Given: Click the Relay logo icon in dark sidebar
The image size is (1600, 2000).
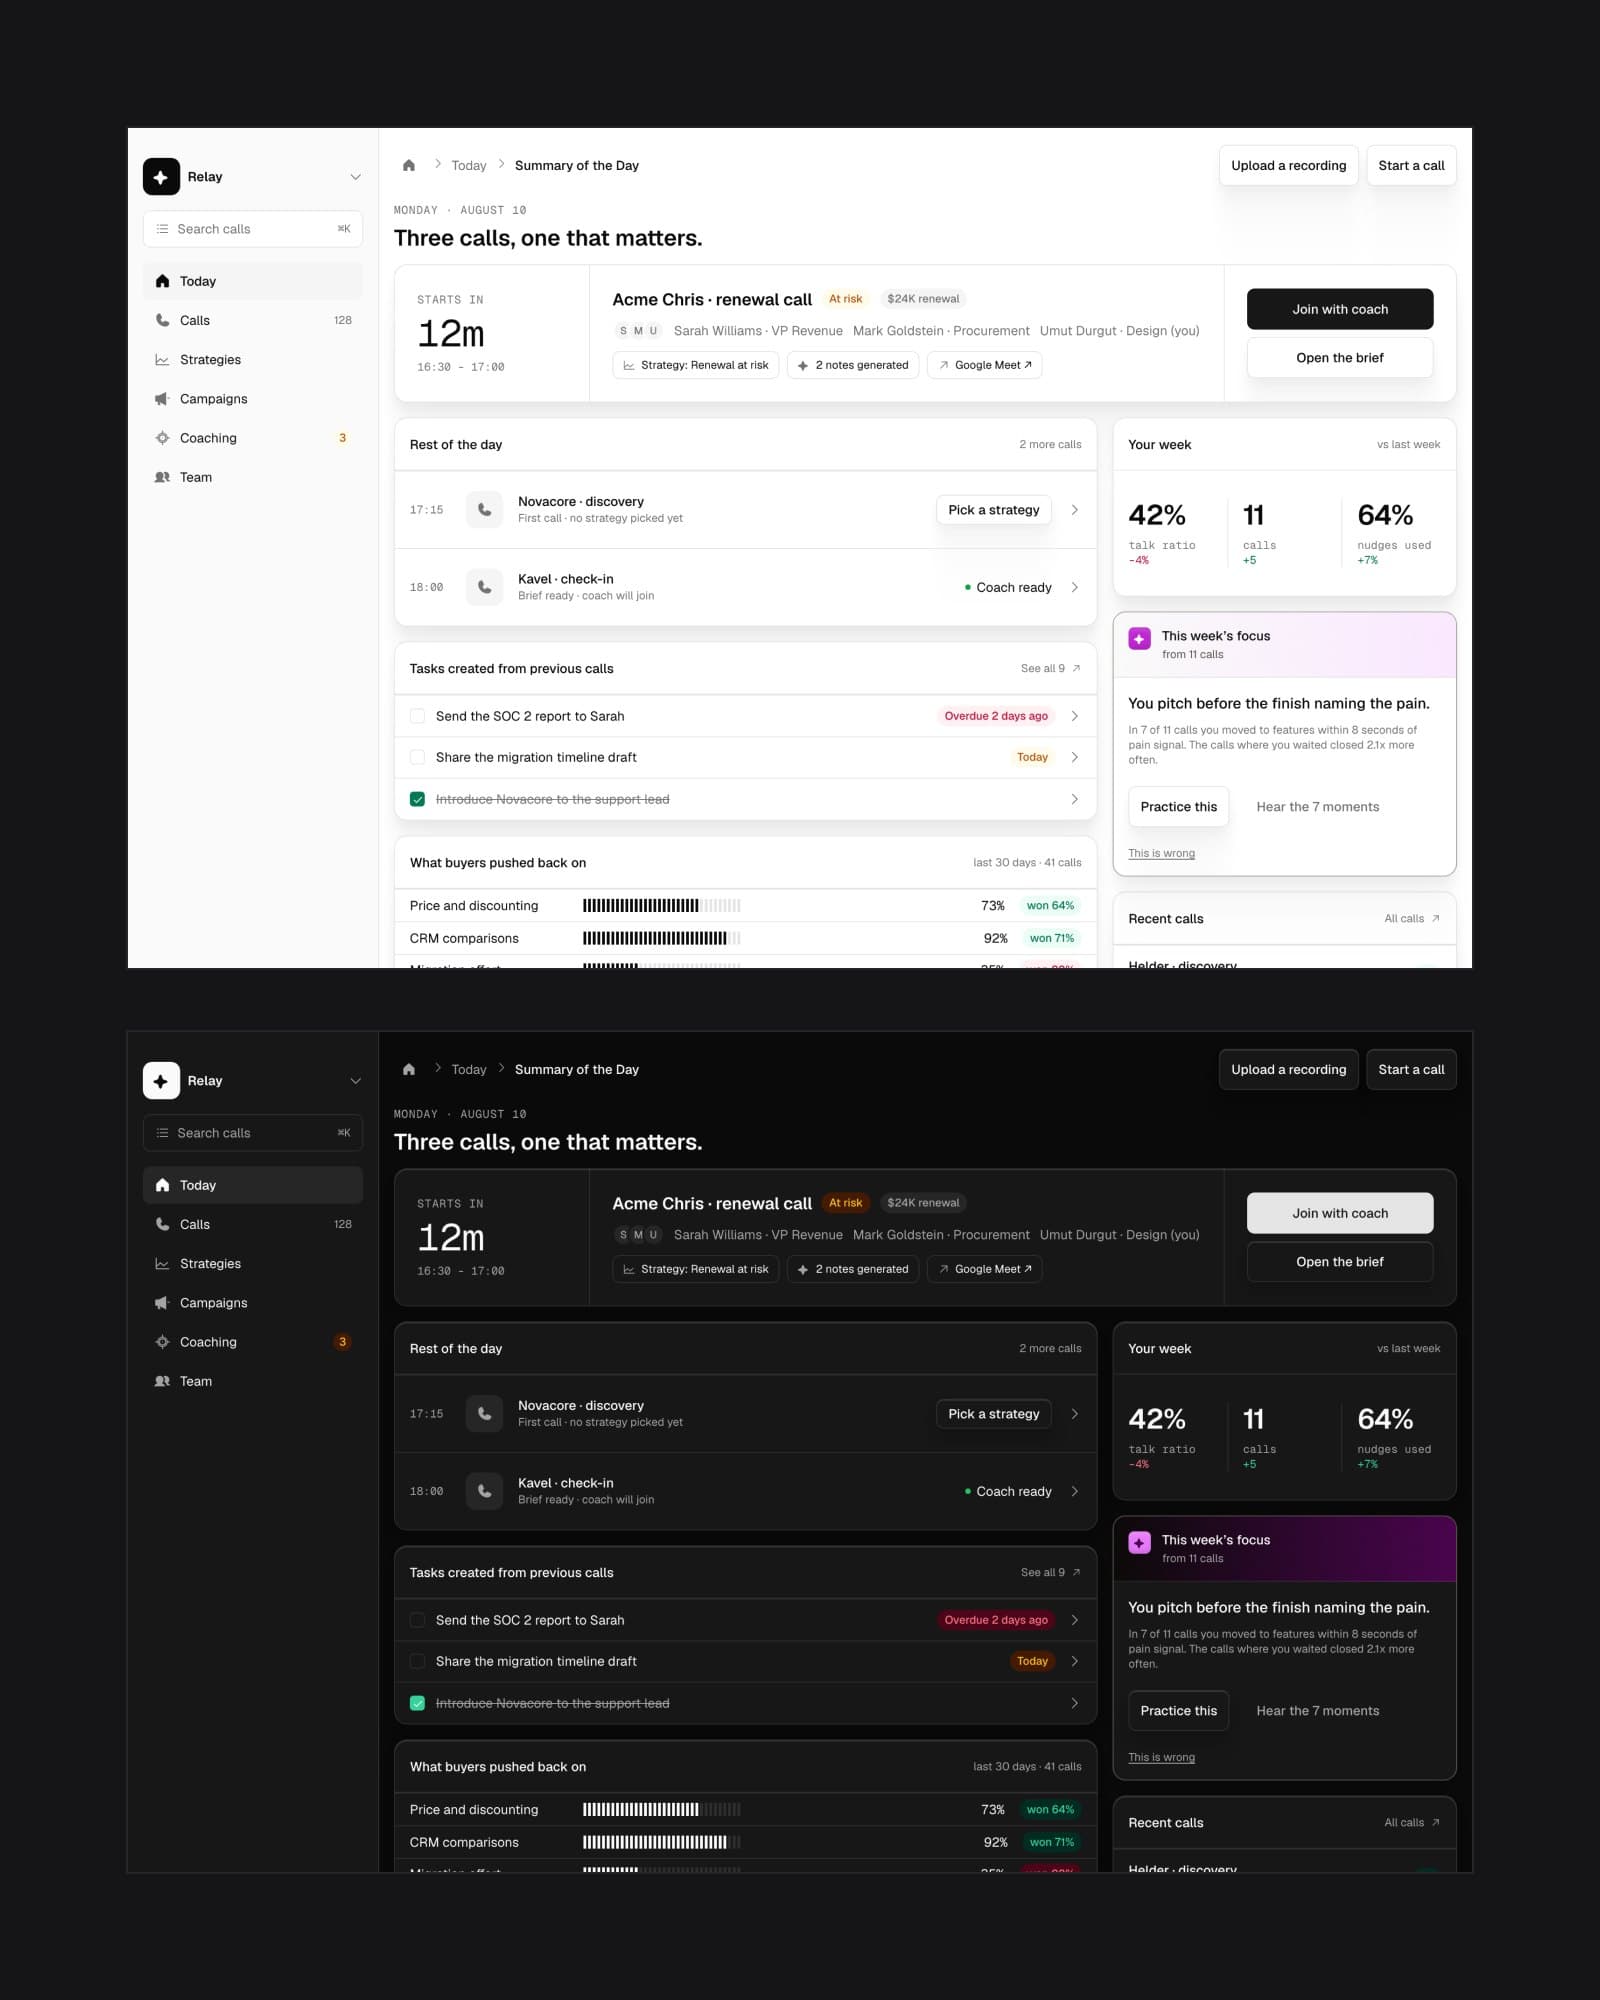Looking at the screenshot, I should [x=161, y=1081].
